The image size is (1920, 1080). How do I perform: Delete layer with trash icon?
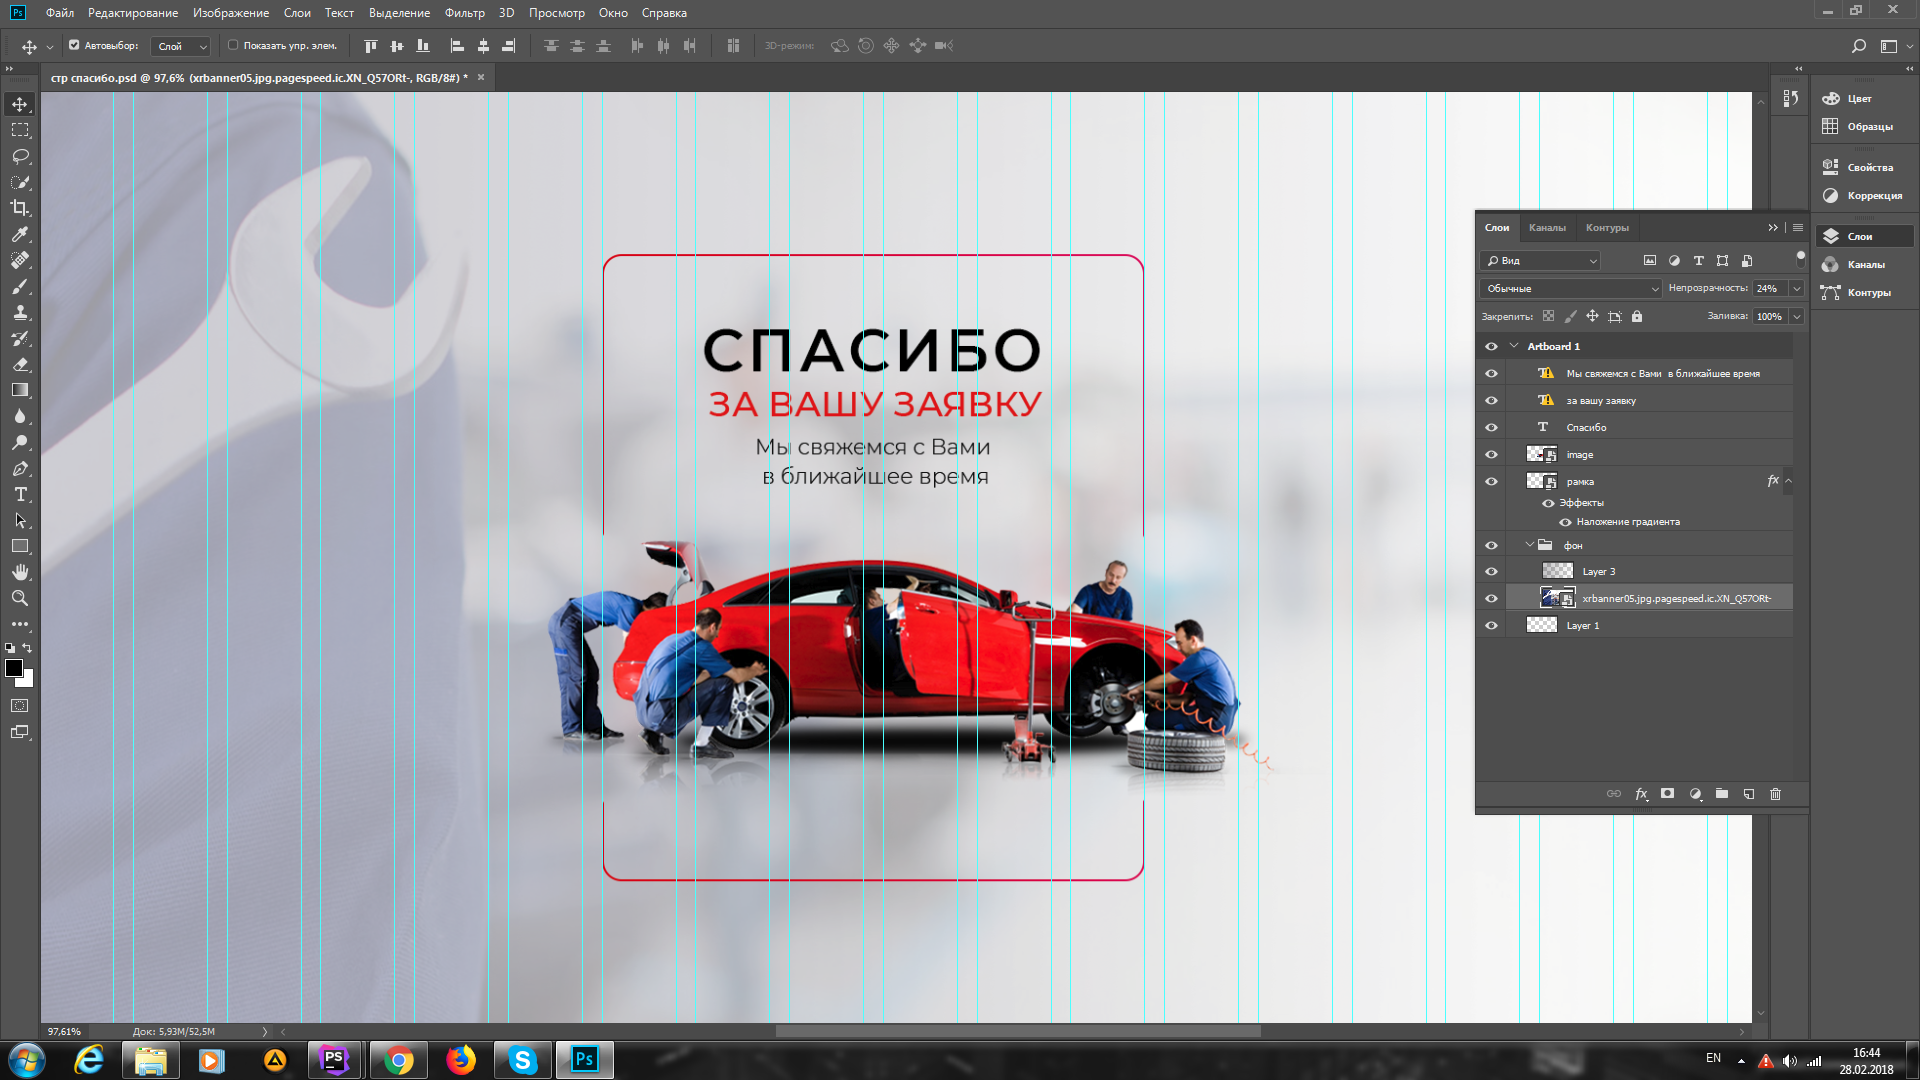tap(1776, 794)
